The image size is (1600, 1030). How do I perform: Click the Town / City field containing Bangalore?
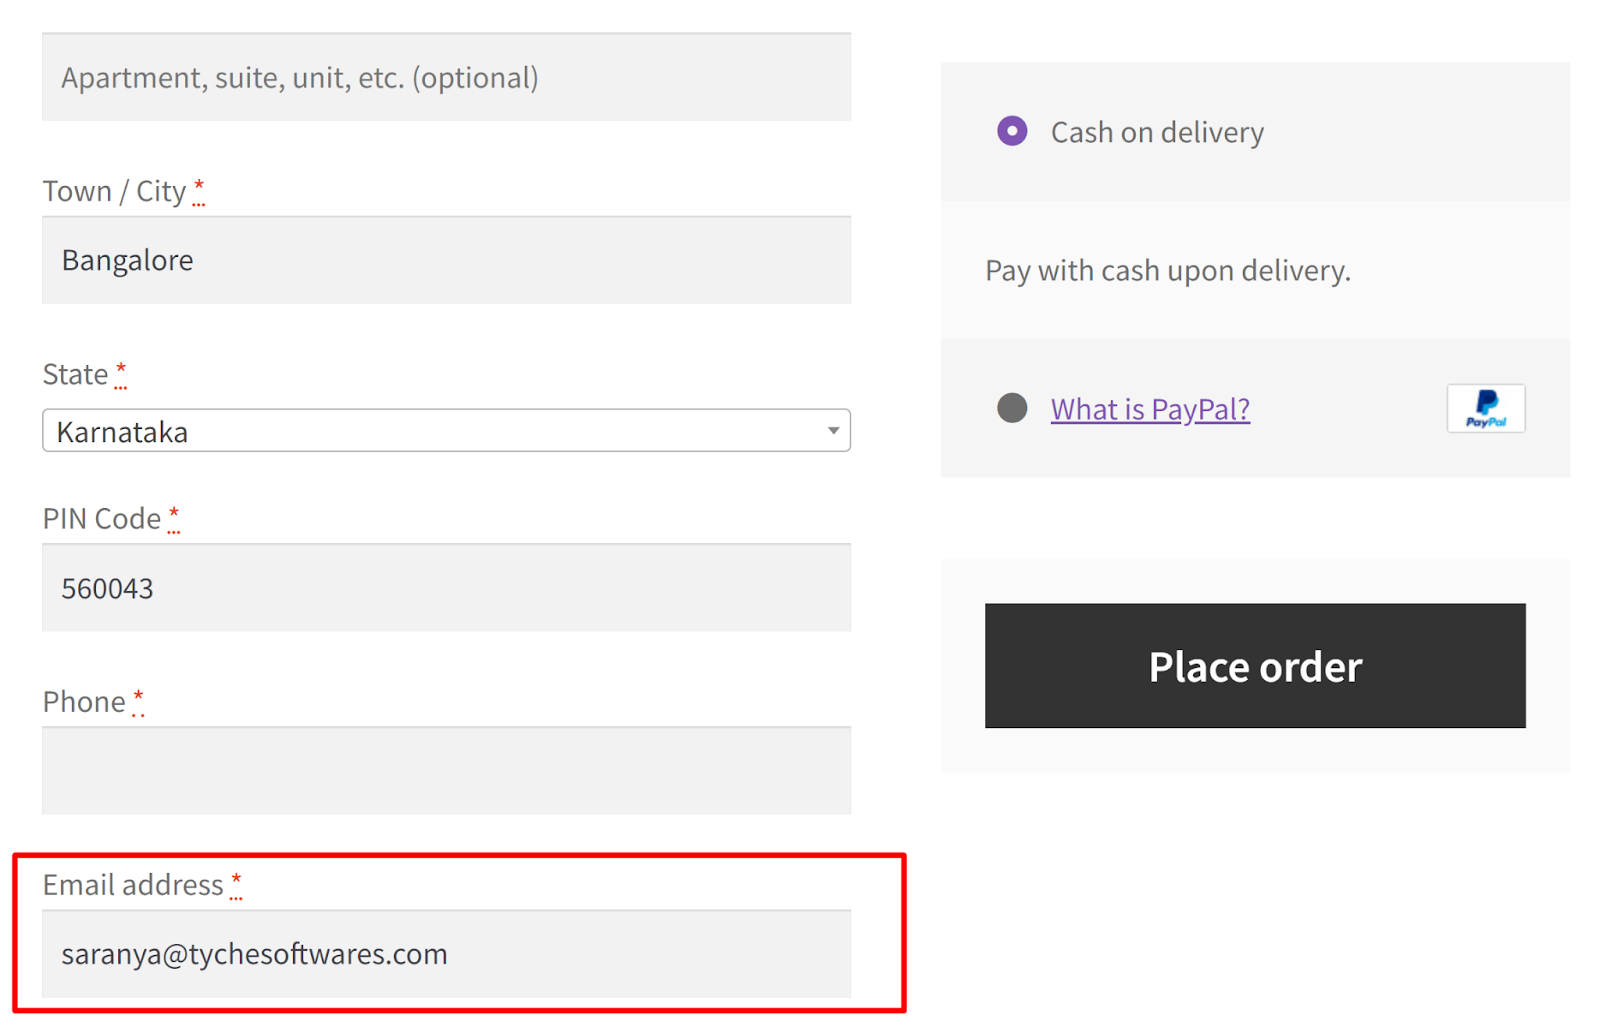point(446,260)
